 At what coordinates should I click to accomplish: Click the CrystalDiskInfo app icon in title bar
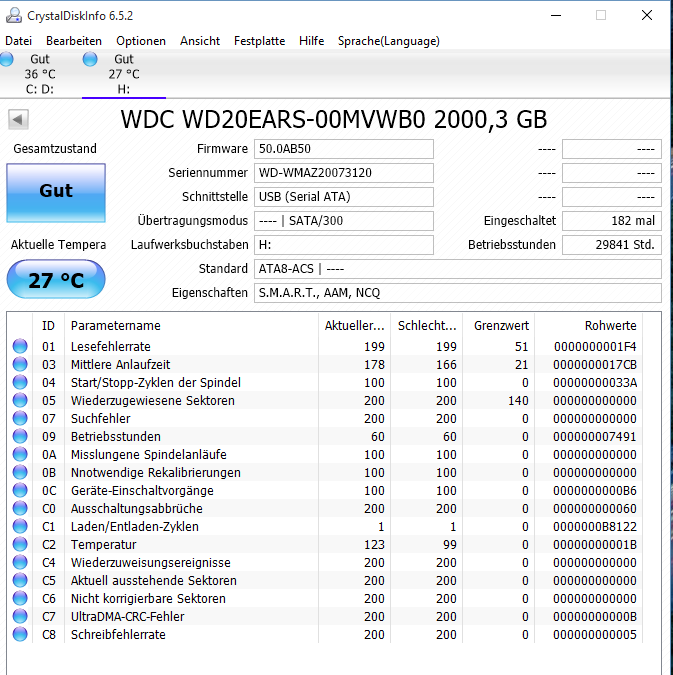tap(13, 15)
